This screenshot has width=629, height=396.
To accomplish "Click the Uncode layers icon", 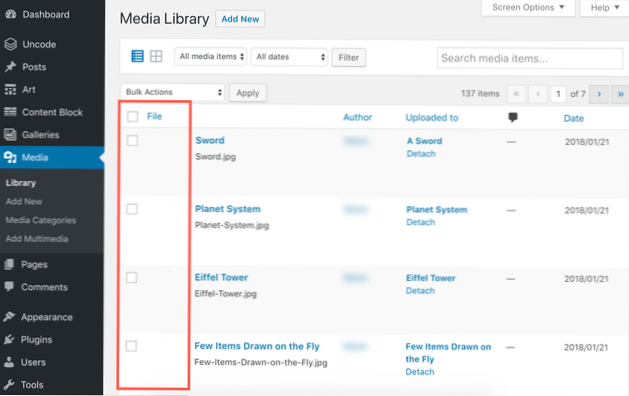I will 11,44.
